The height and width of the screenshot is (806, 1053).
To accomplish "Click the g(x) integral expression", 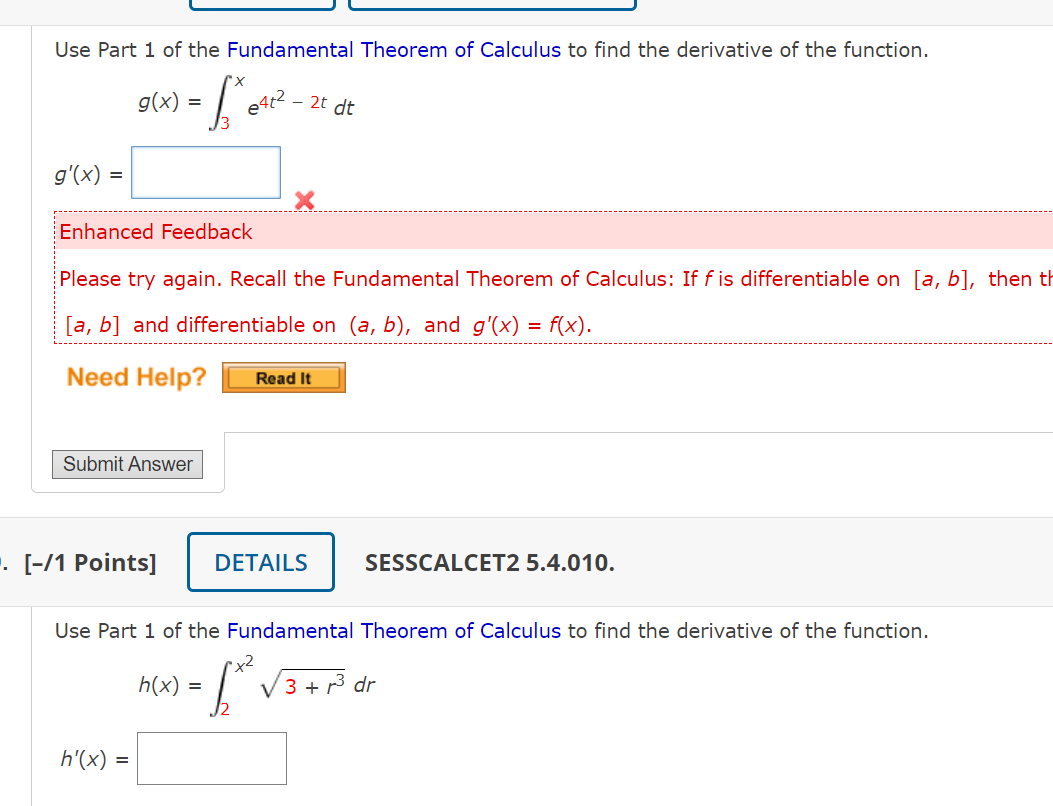I will (245, 103).
